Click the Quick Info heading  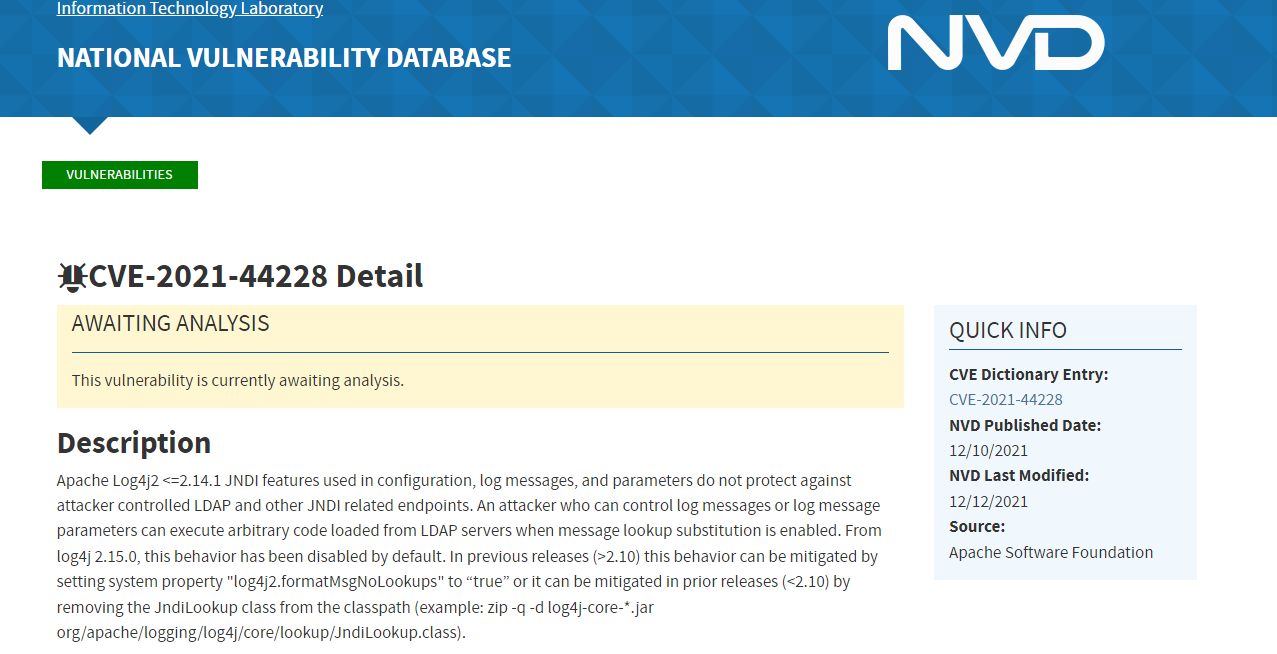1008,330
